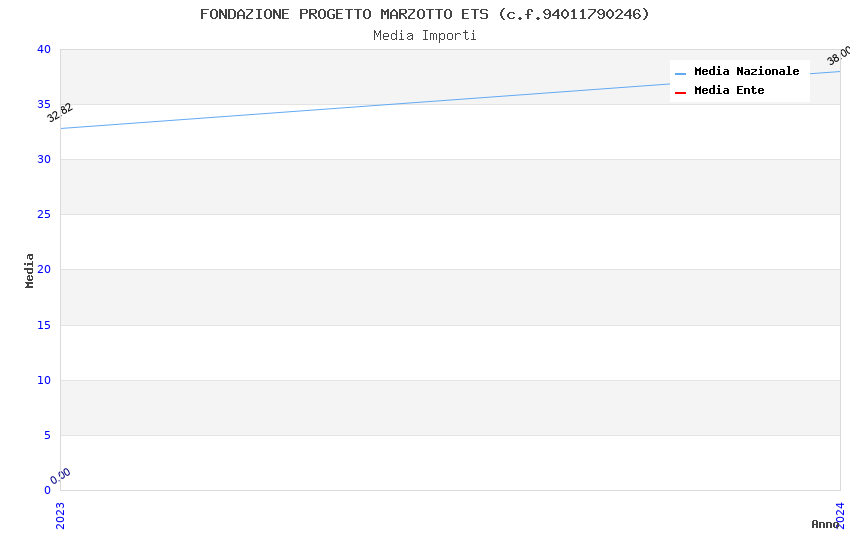850x550 pixels.
Task: Click the vertical Media y-axis title
Action: 30,270
